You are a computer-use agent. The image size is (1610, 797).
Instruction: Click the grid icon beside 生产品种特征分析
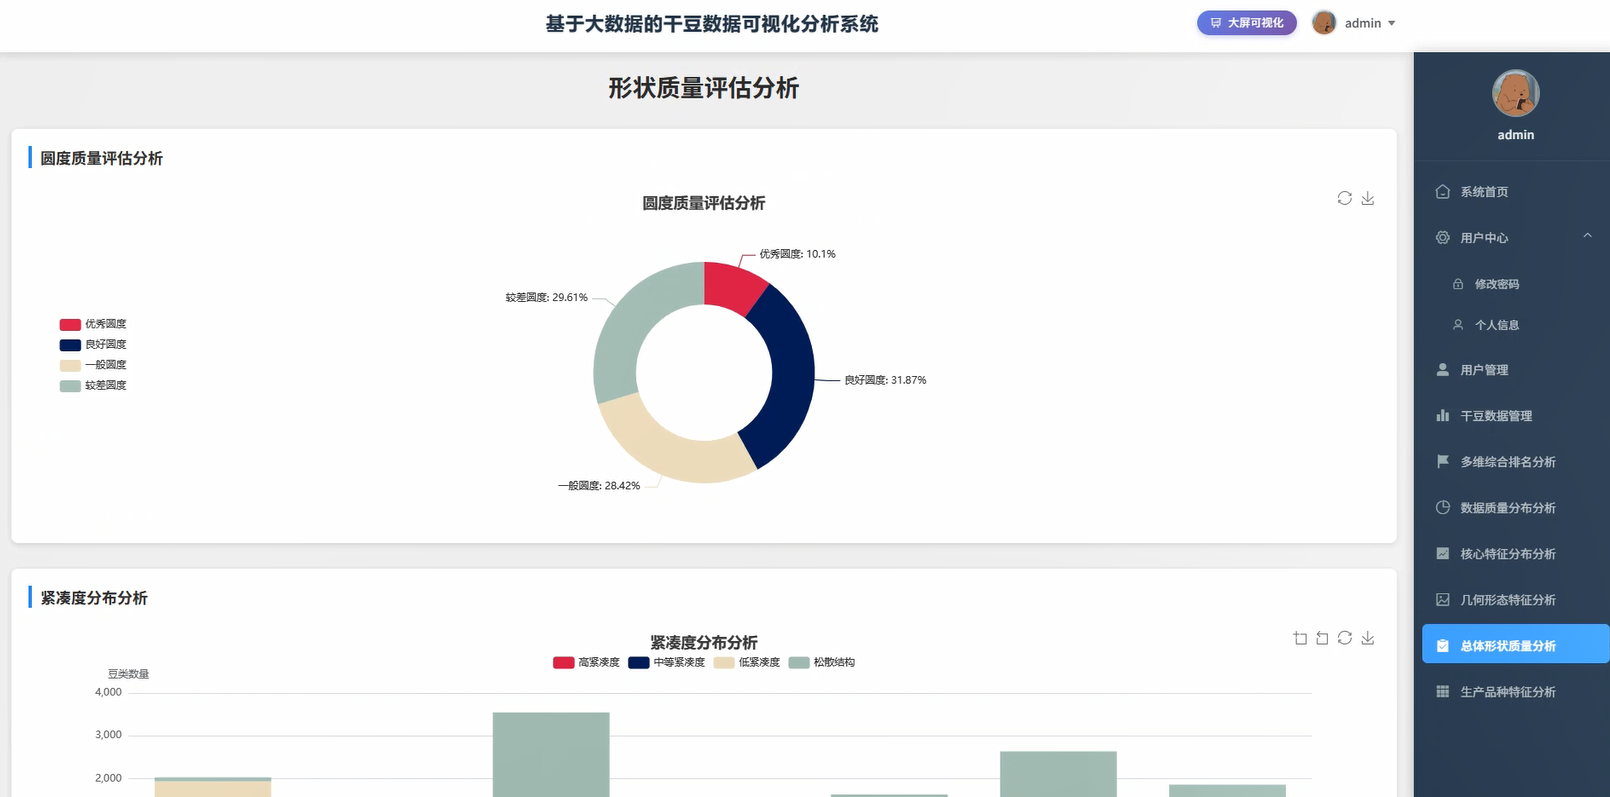(x=1442, y=691)
